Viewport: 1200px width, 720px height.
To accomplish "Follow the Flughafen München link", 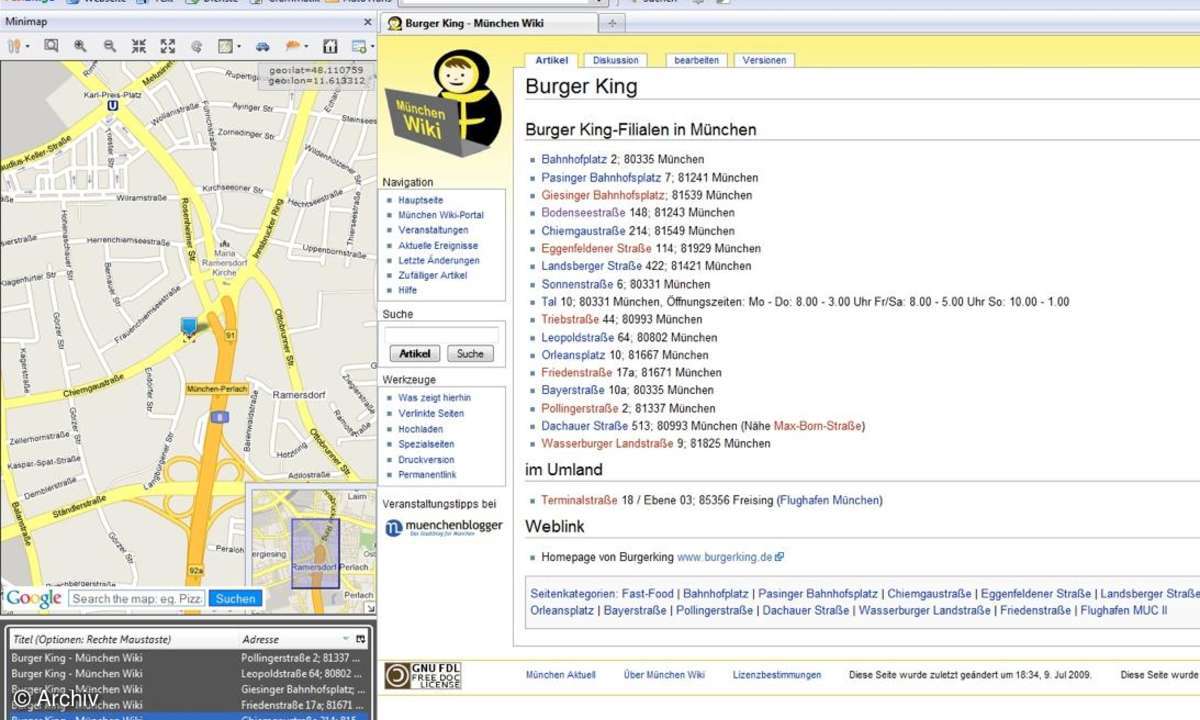I will pos(829,500).
